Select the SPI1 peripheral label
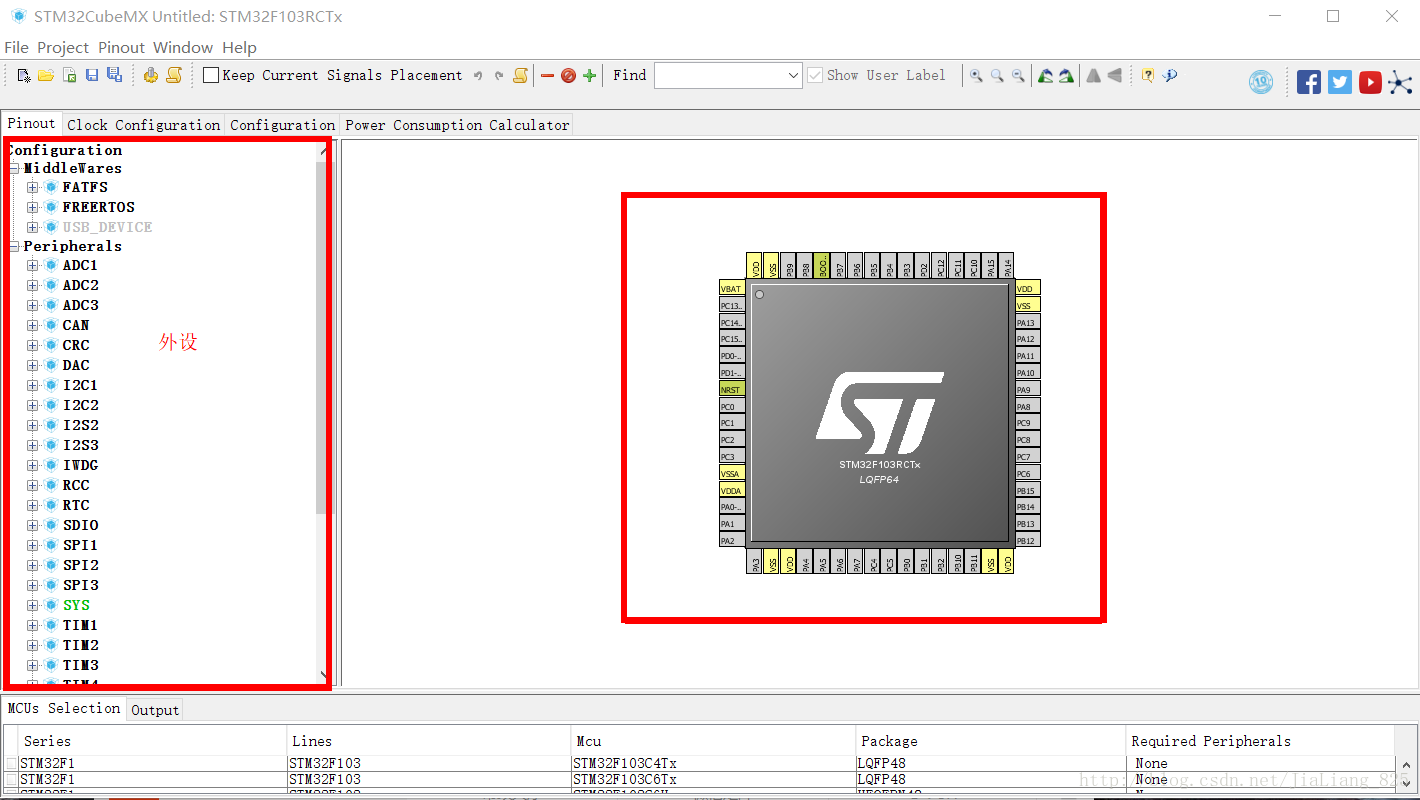1420x800 pixels. point(80,545)
